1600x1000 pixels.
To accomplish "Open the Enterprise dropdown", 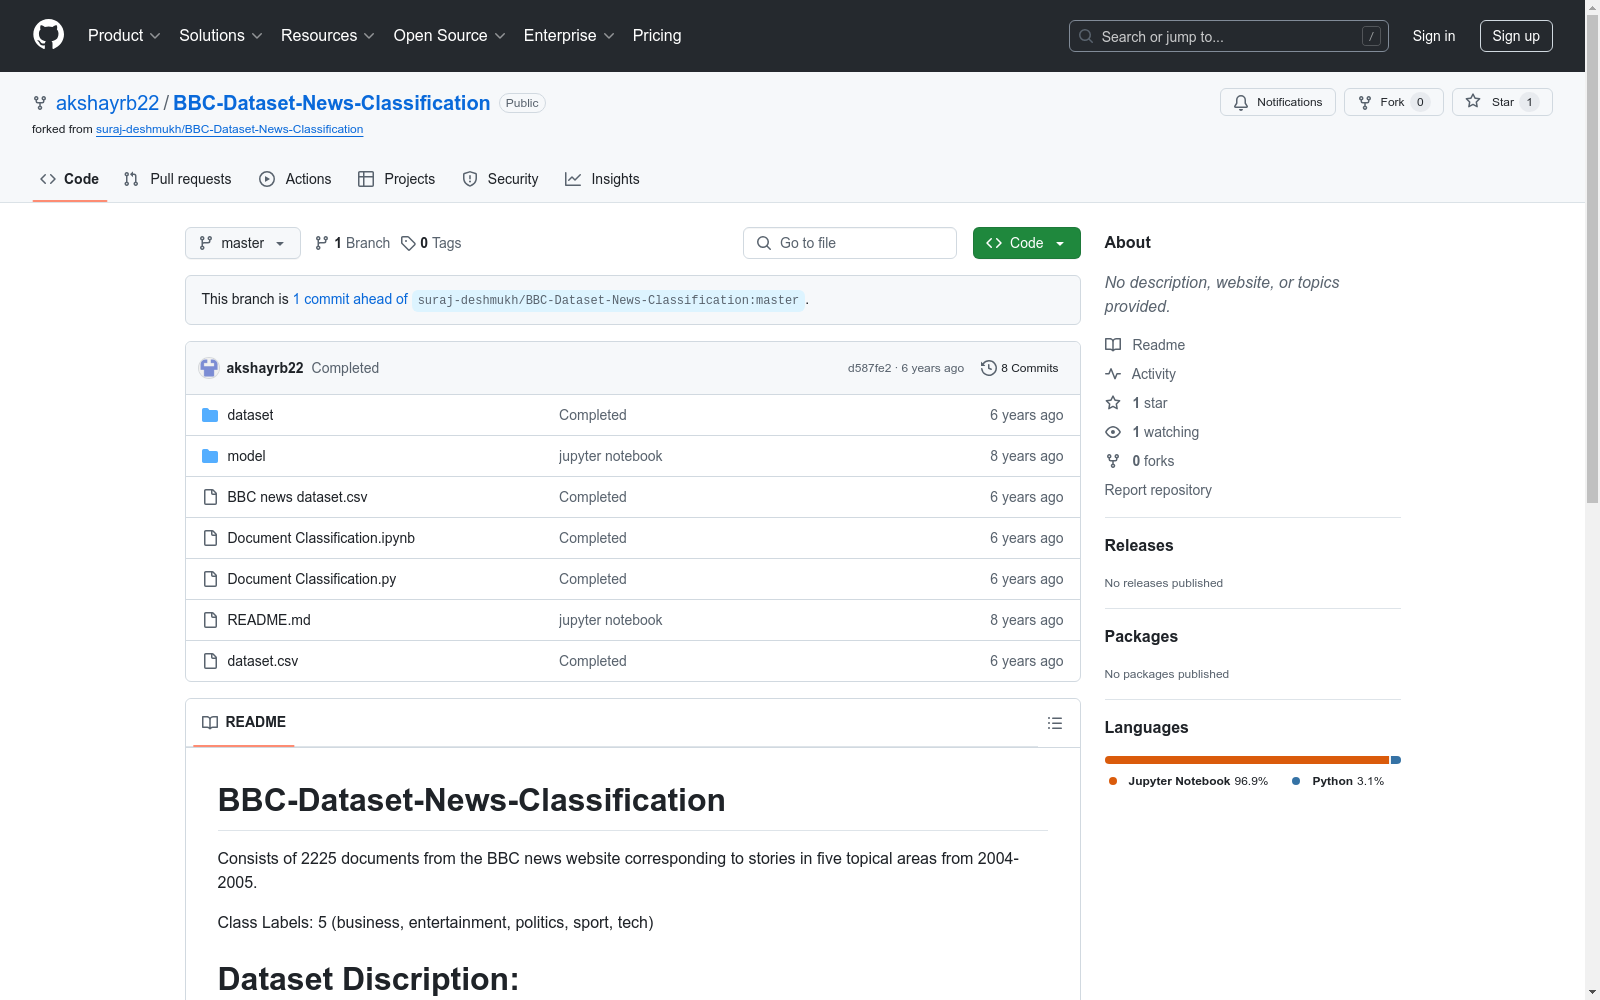I will 569,35.
